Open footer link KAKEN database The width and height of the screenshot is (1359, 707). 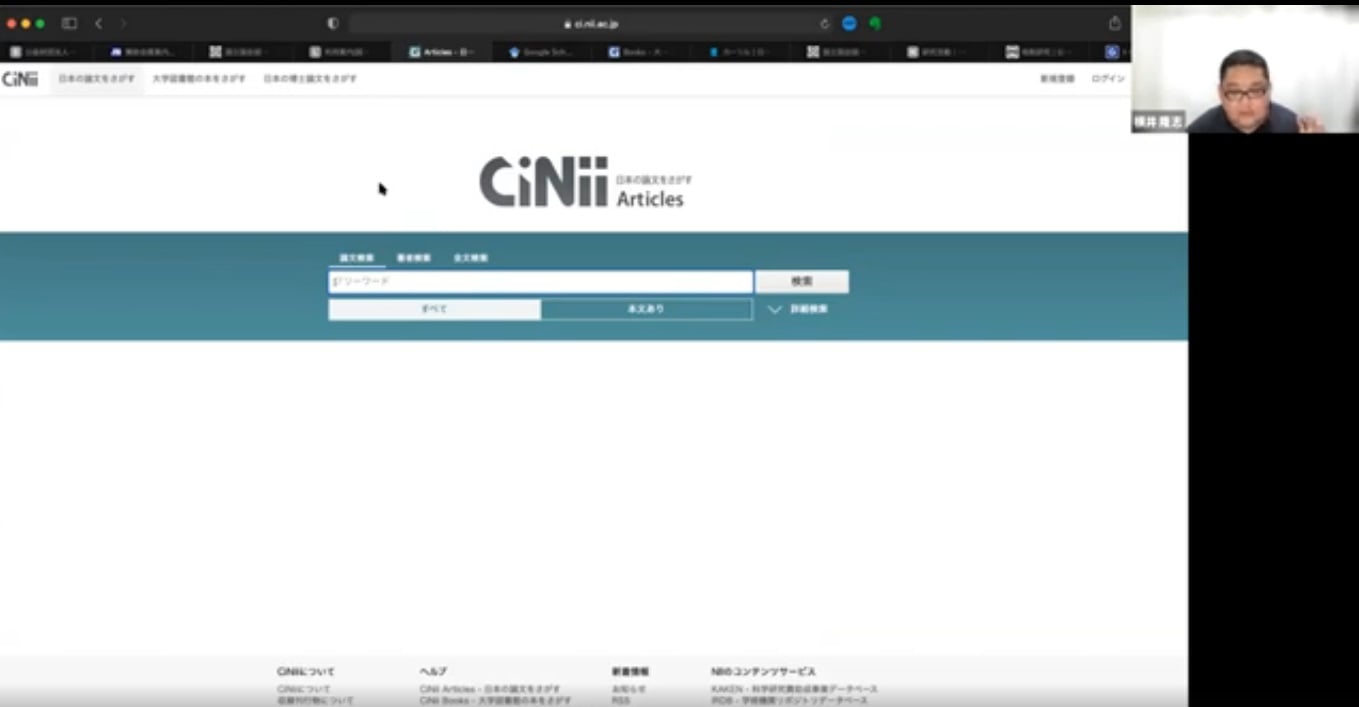795,689
